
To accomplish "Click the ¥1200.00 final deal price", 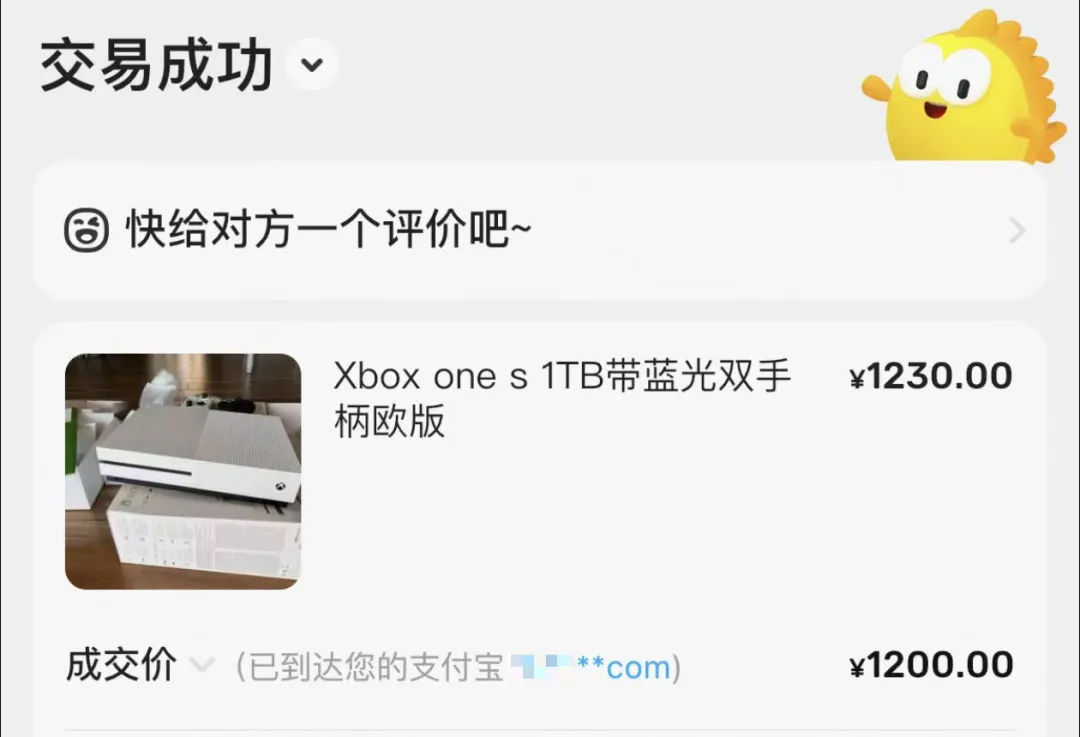I will [x=931, y=665].
